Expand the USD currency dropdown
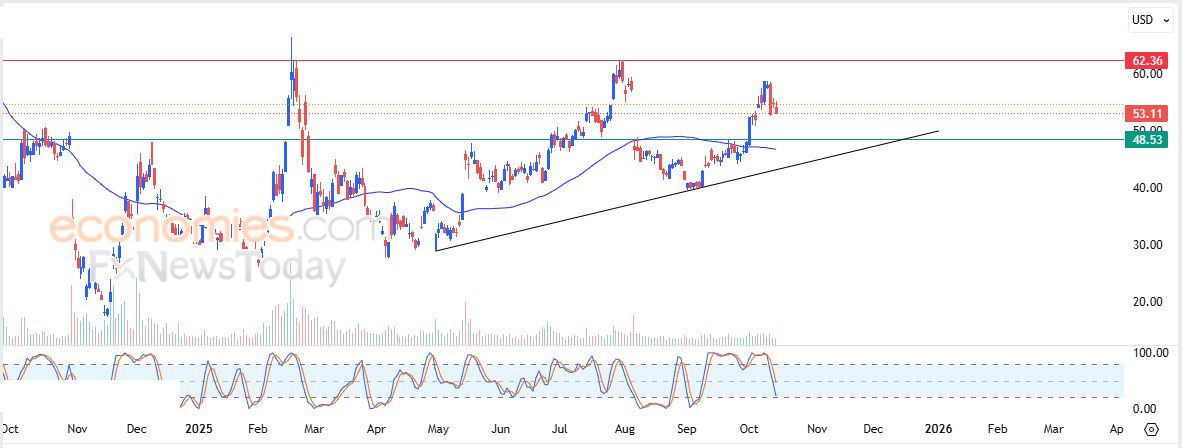The height and width of the screenshot is (448, 1182). (1149, 19)
